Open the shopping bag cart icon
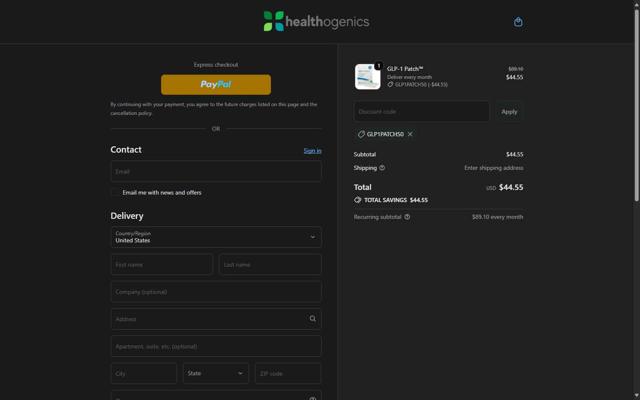This screenshot has width=640, height=400. pyautogui.click(x=518, y=22)
